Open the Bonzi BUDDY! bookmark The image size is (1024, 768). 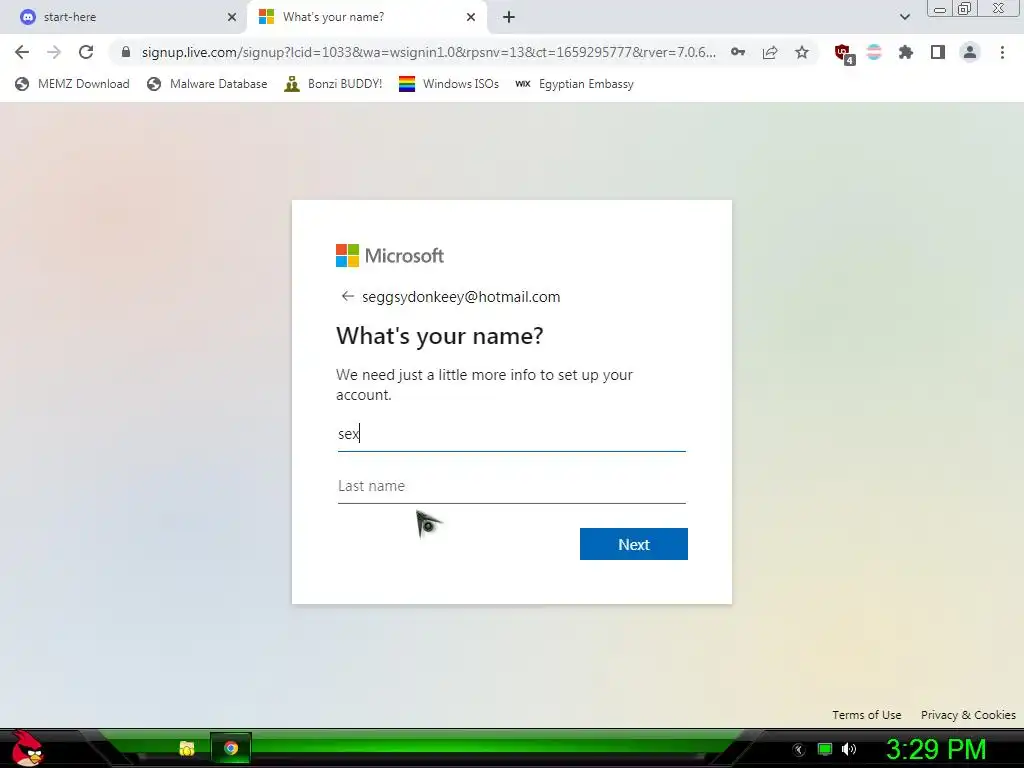click(333, 84)
